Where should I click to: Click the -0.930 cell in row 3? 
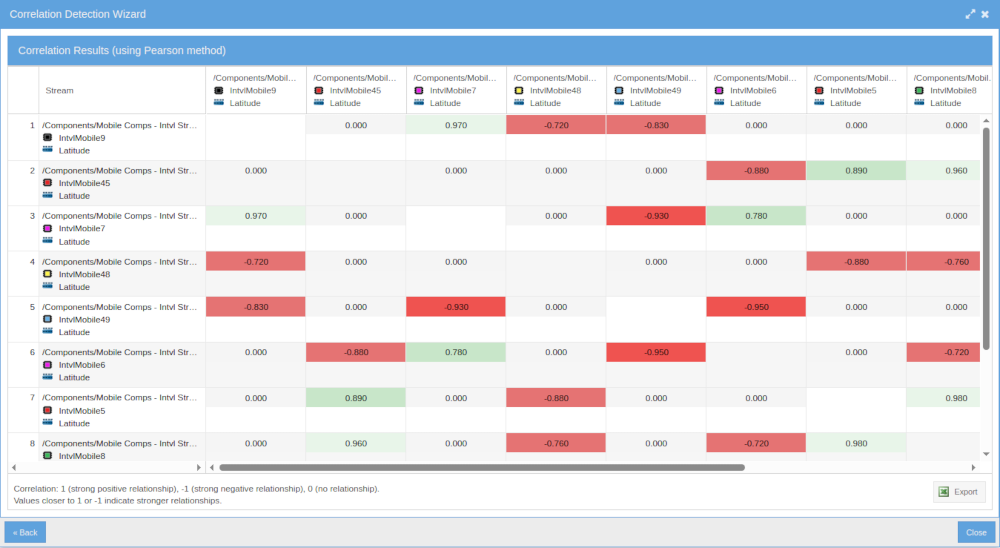[656, 216]
